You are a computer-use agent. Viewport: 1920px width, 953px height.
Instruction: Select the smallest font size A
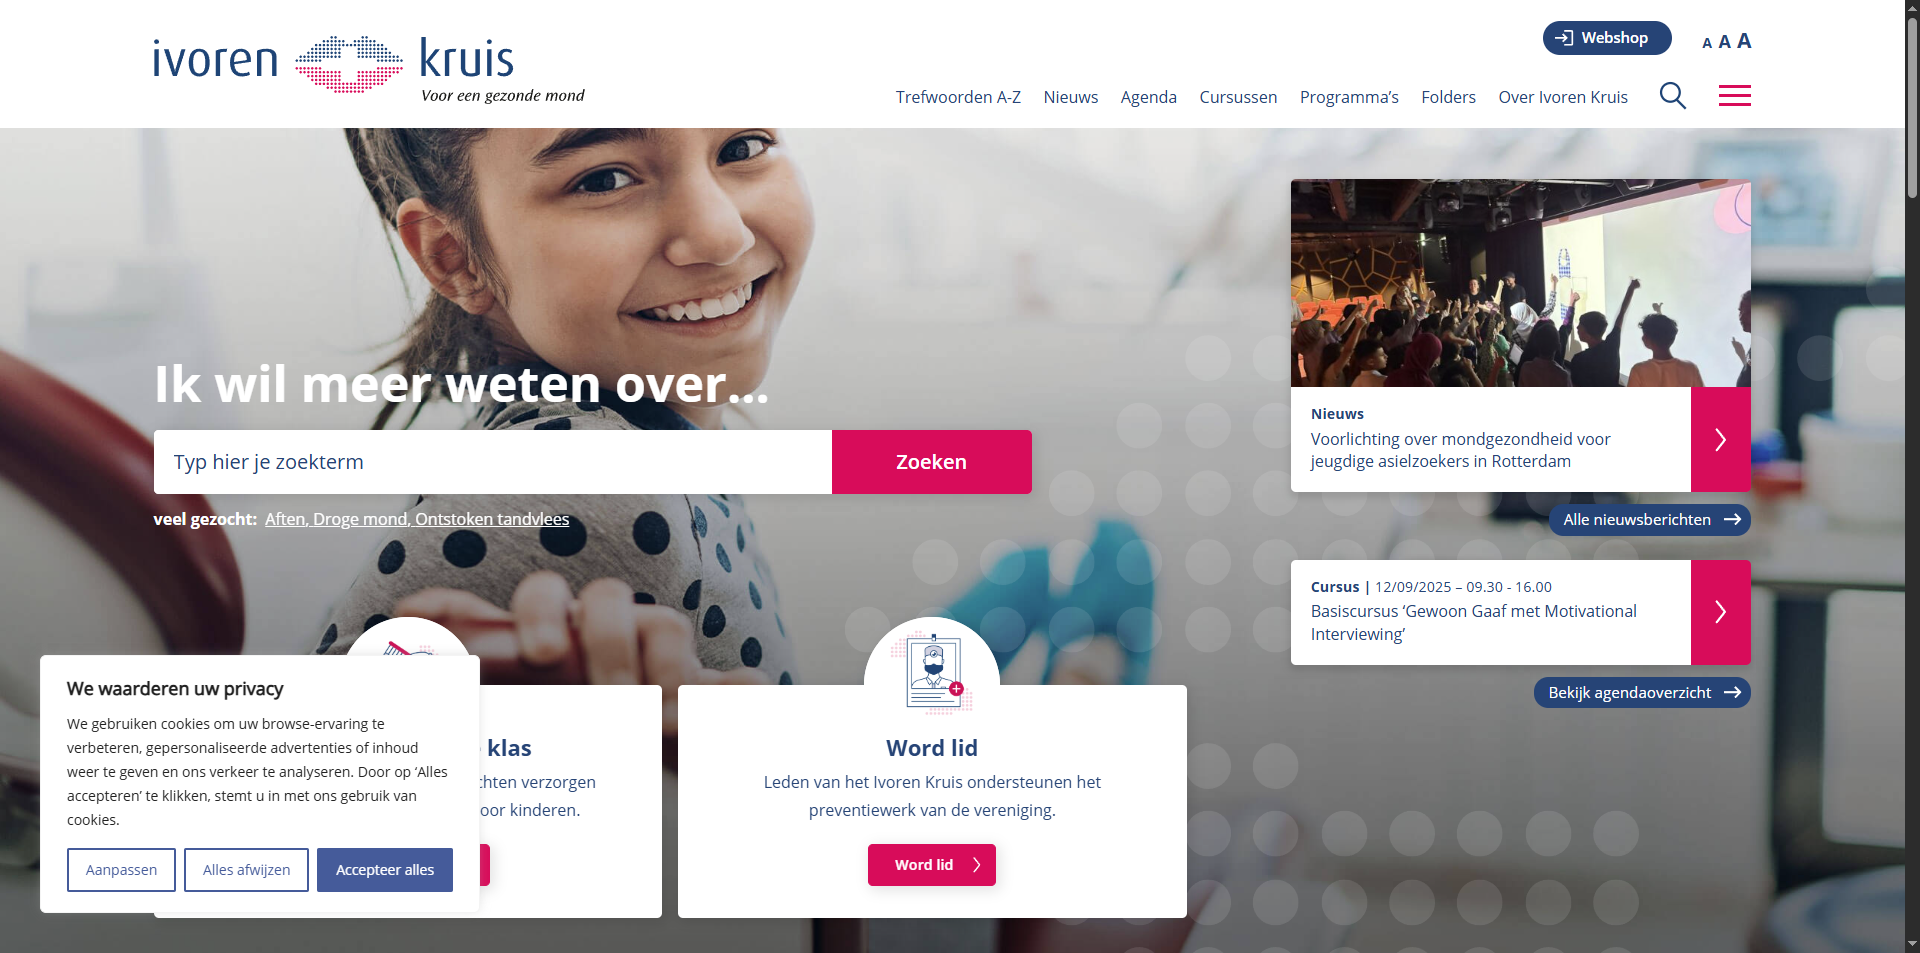pyautogui.click(x=1707, y=43)
